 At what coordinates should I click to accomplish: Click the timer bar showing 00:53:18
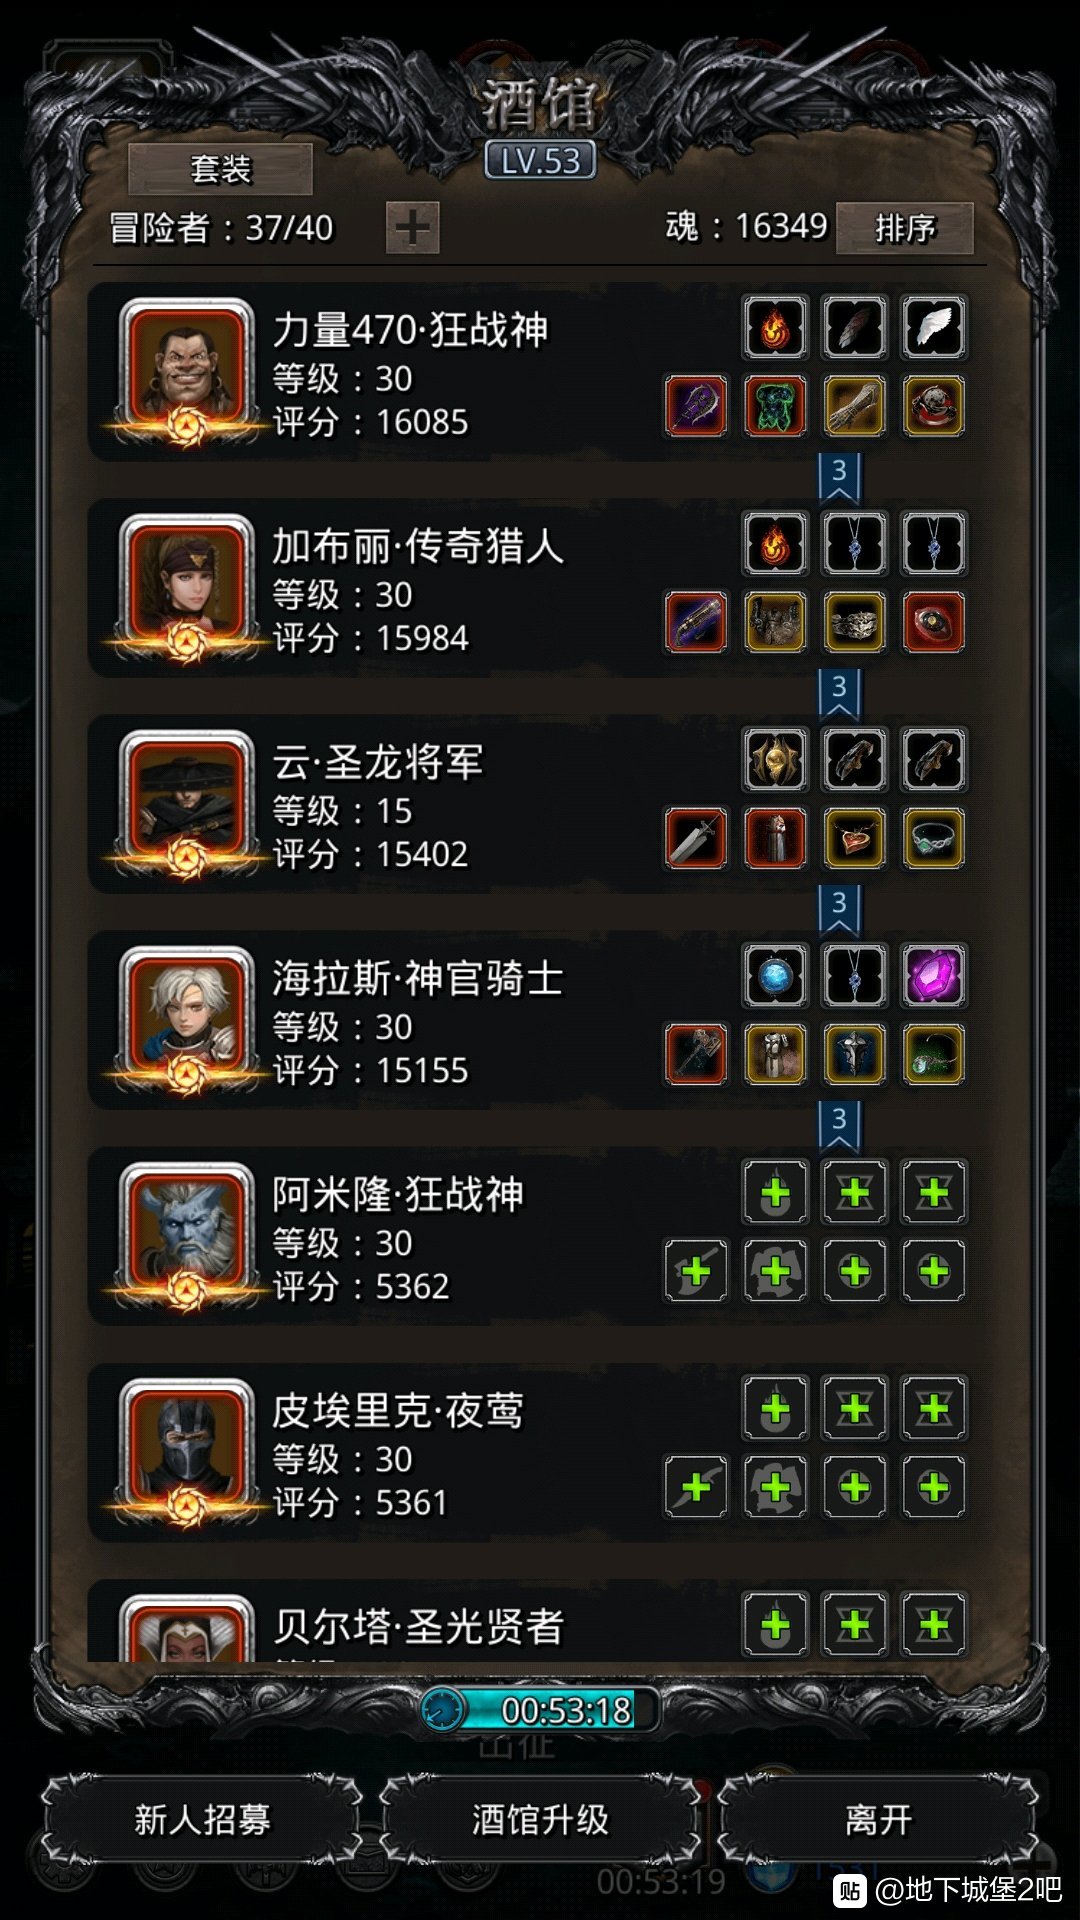(x=540, y=1709)
